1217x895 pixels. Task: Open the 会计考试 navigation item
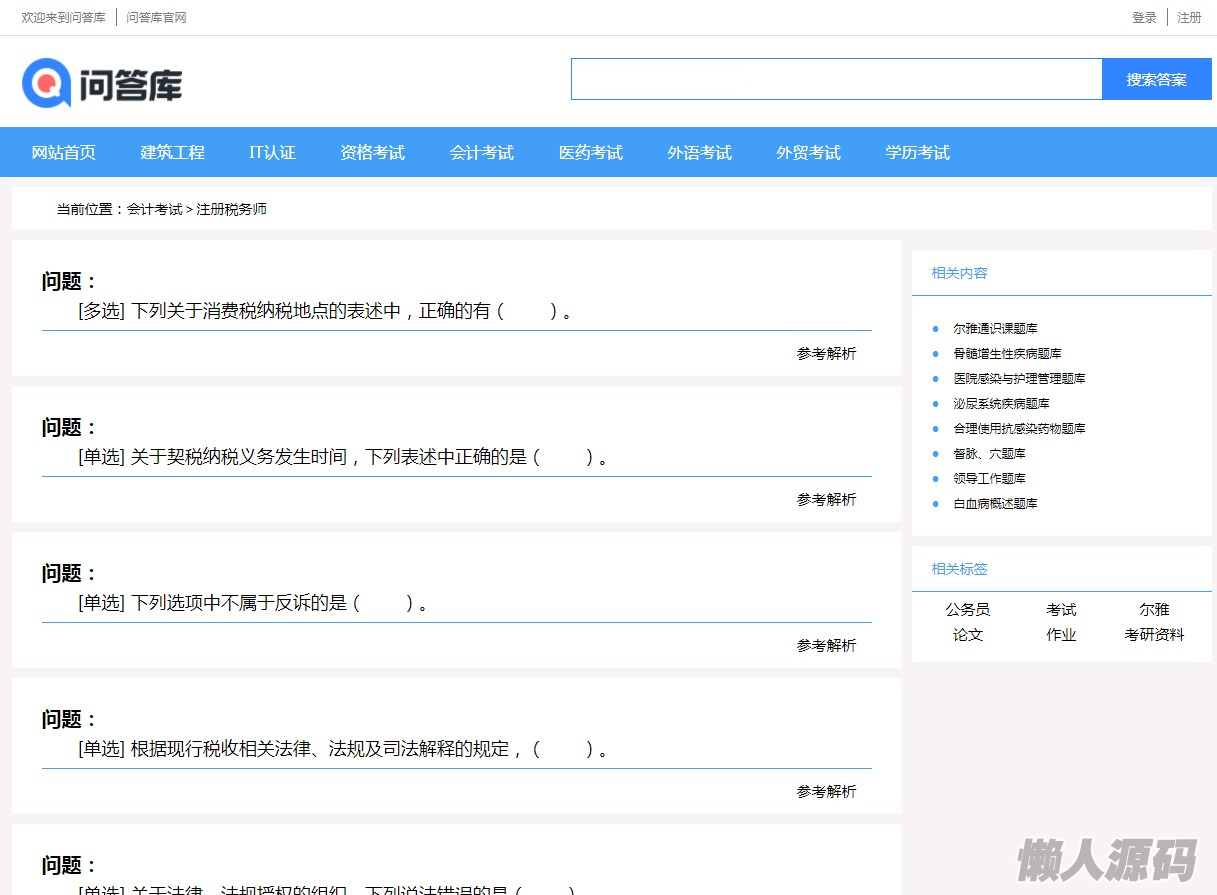point(481,153)
